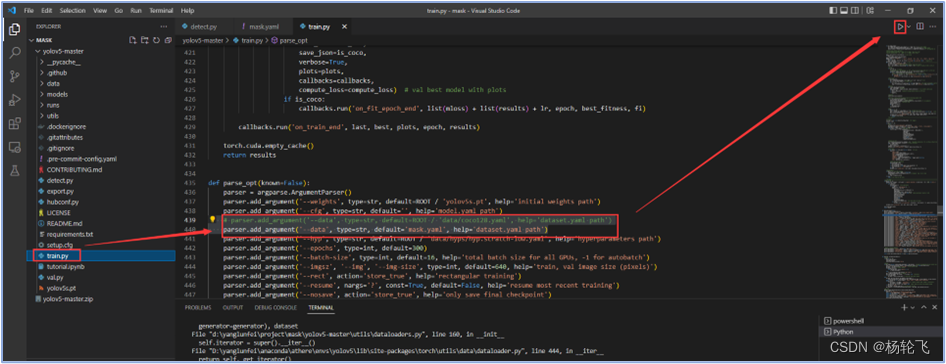Maximize the terminal panel size
The height and width of the screenshot is (364, 946).
924,307
